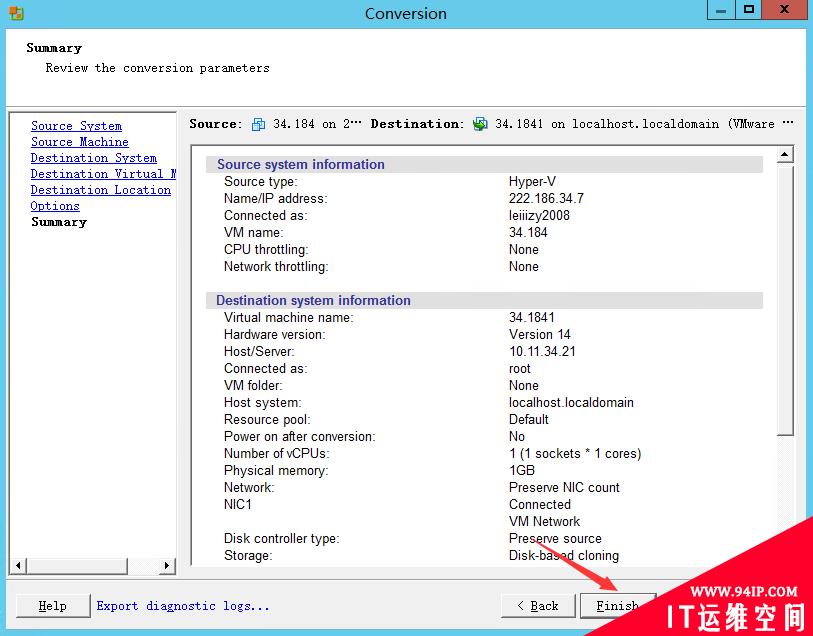
Task: Select virtual machine name 34.1841
Action: pos(531,318)
